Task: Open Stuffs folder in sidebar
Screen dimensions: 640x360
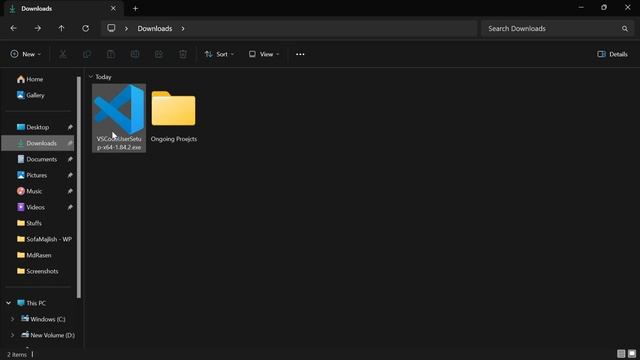Action: point(29,223)
